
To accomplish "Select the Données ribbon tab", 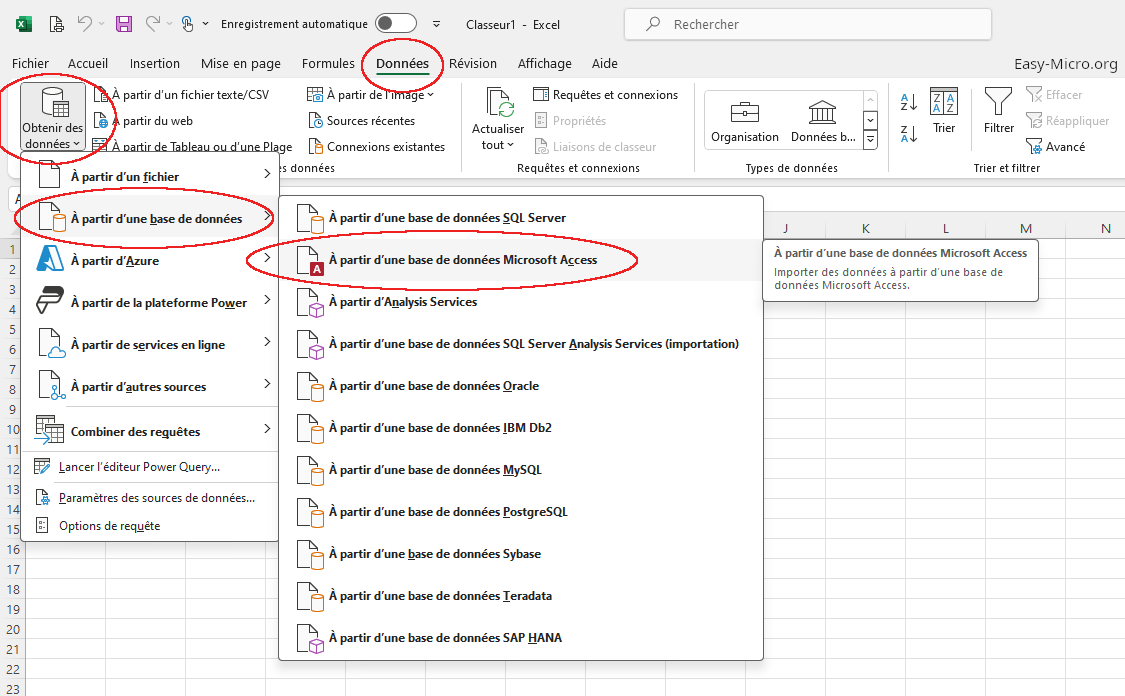I will tap(403, 63).
